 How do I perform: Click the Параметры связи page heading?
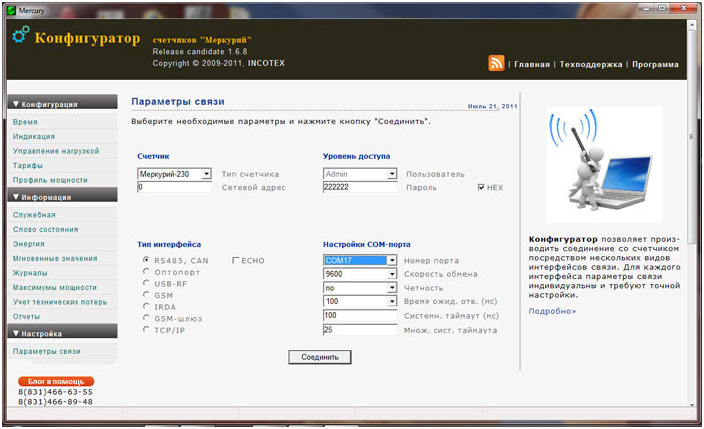178,102
